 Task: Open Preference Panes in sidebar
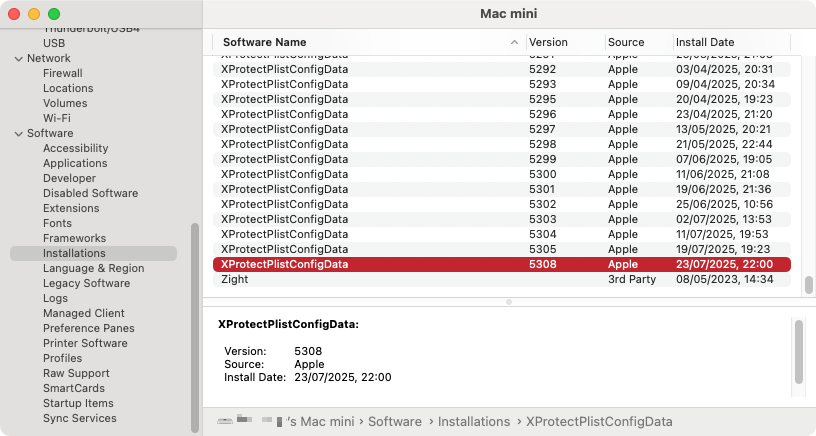click(x=88, y=328)
